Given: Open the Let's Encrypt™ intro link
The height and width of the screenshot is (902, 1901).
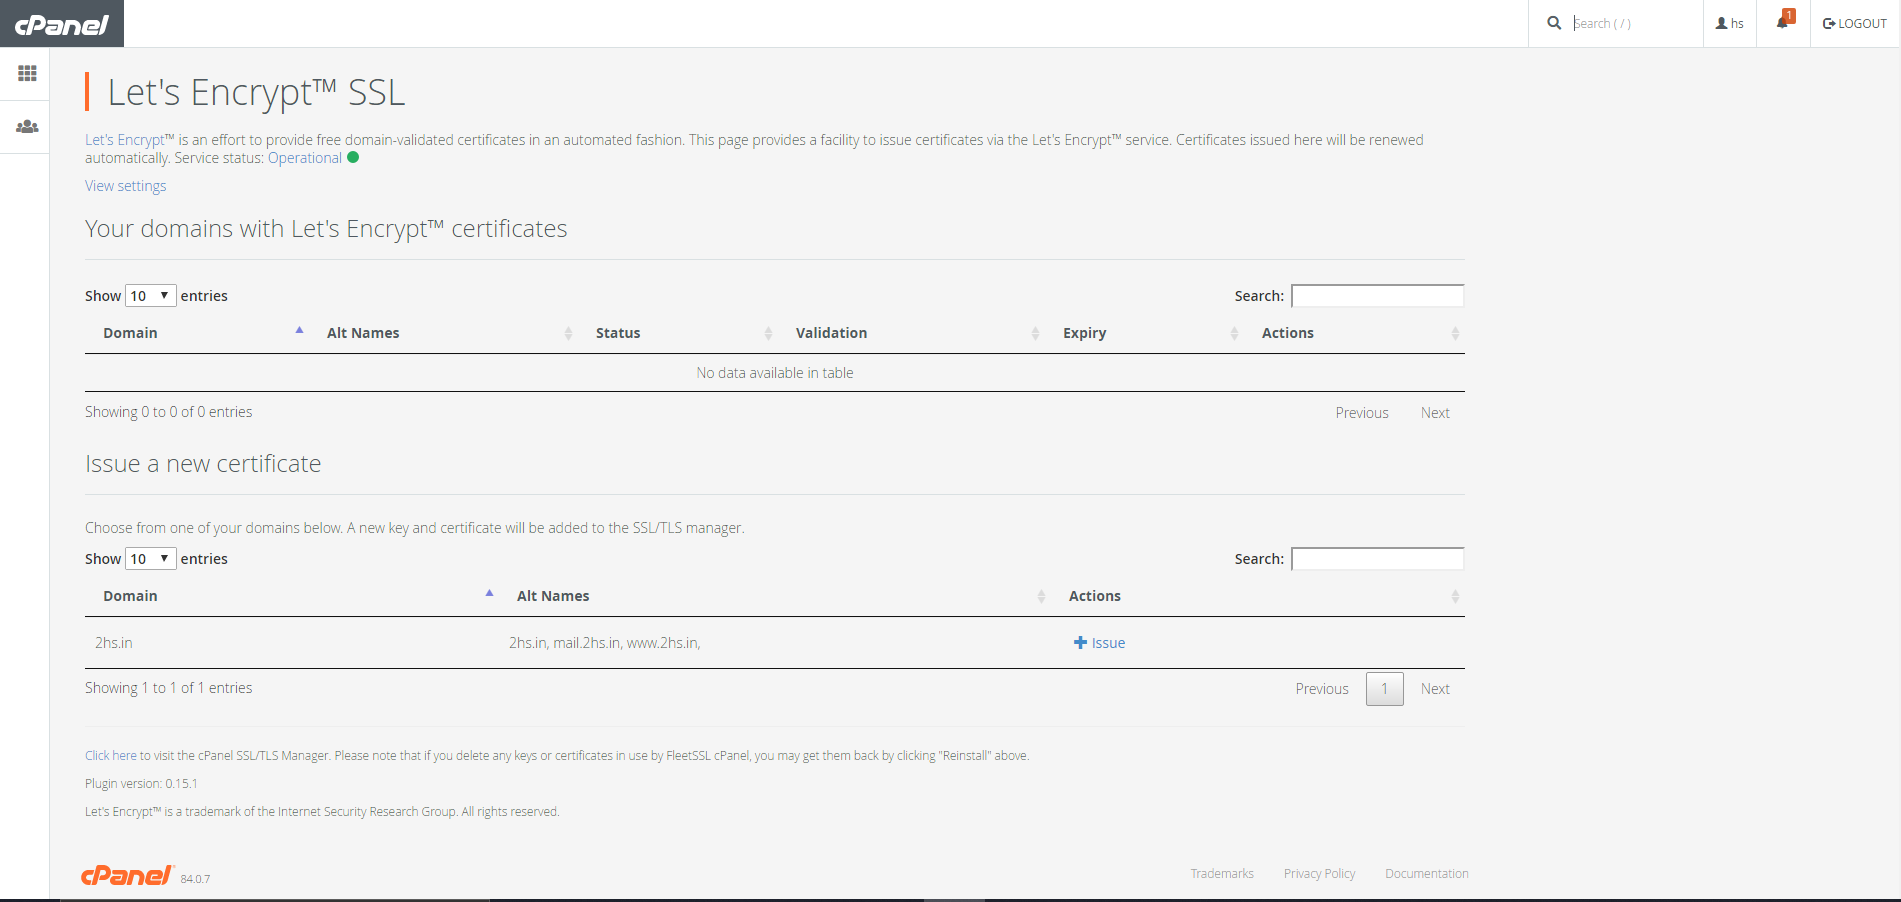Looking at the screenshot, I should [x=130, y=140].
